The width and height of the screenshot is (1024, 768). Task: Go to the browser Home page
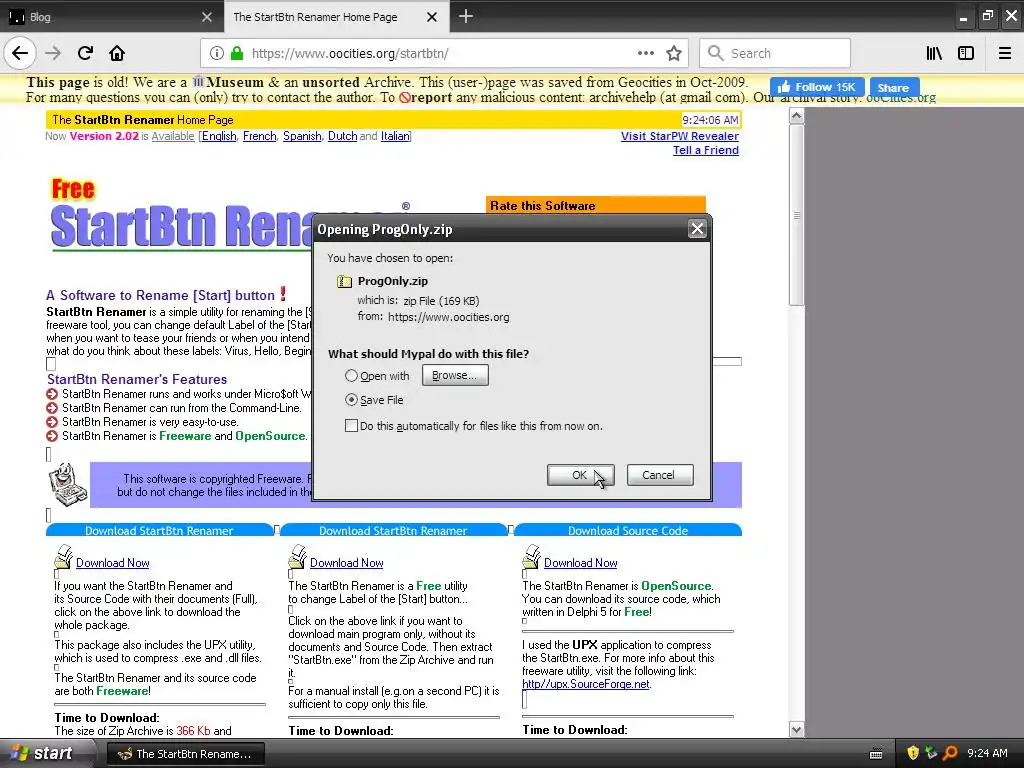pyautogui.click(x=117, y=53)
